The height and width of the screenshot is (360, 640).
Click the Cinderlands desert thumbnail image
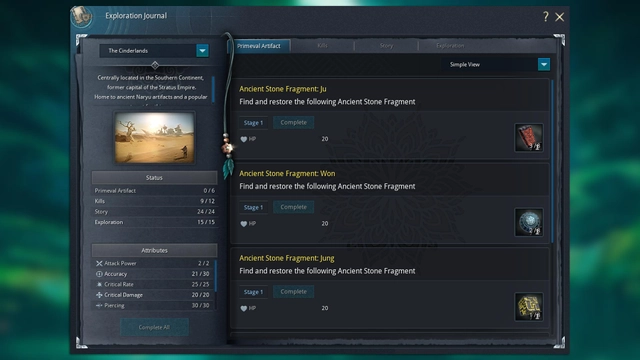coord(154,138)
